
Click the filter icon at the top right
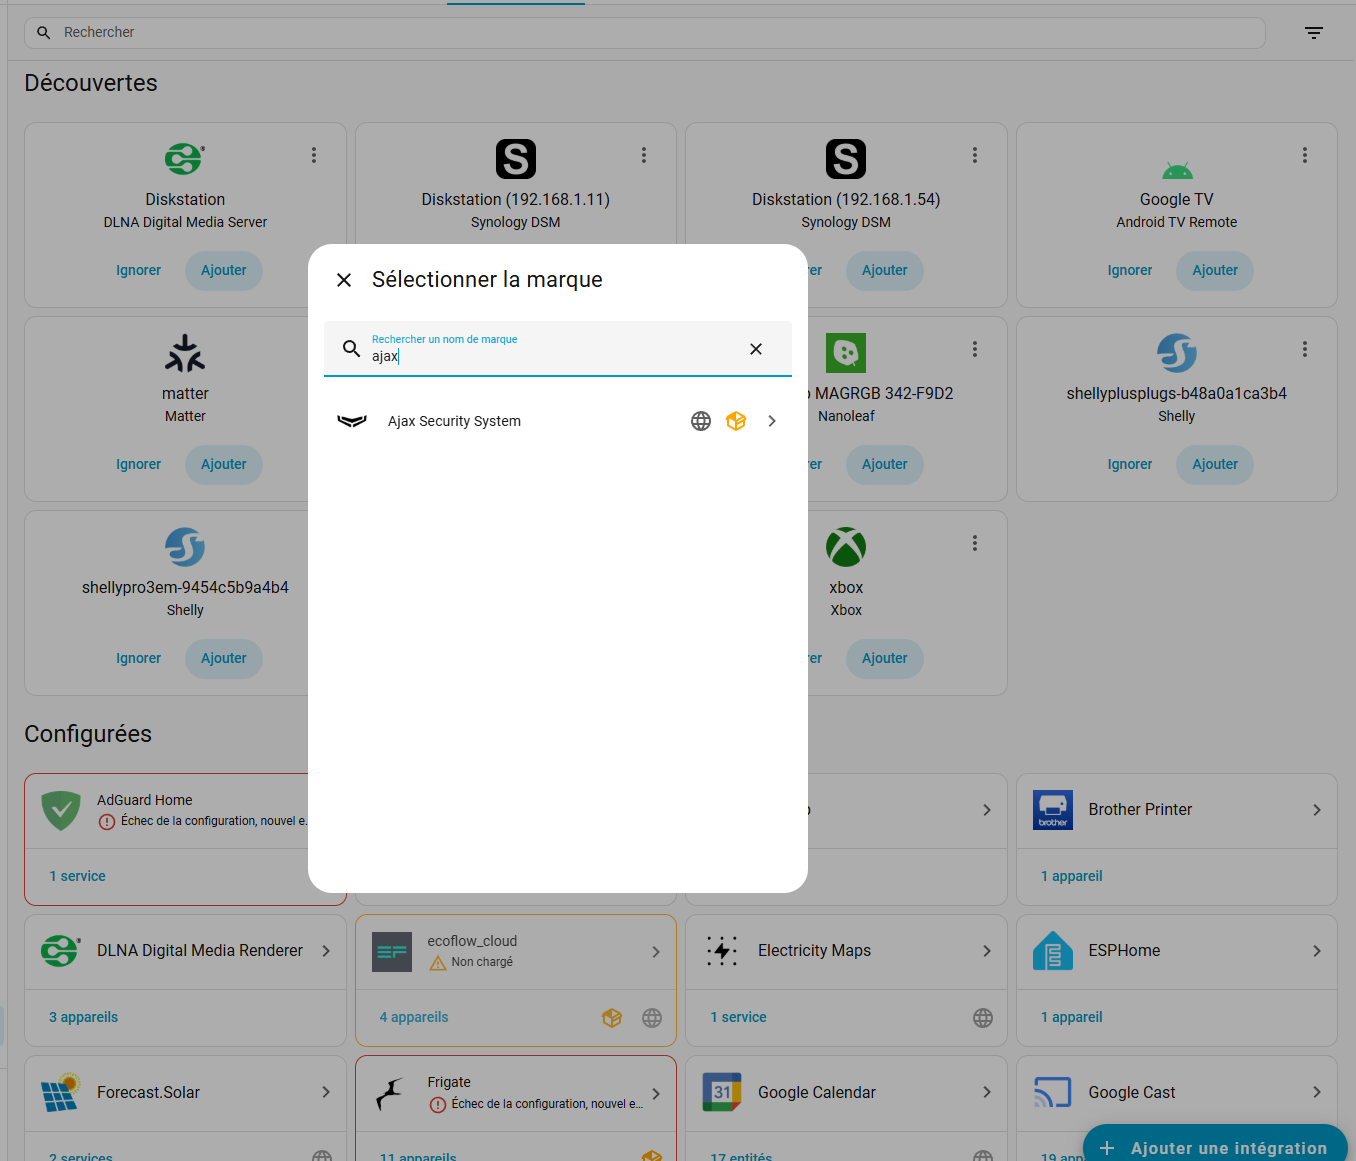point(1313,32)
